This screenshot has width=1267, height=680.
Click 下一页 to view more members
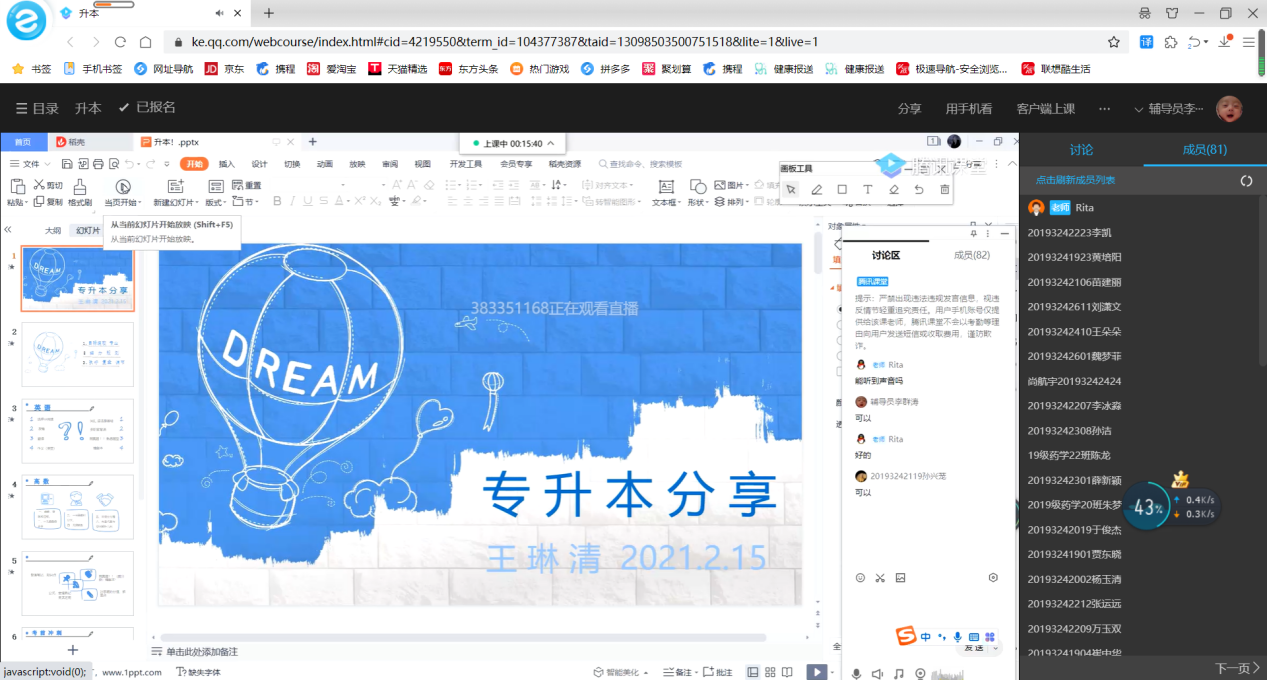point(1233,668)
